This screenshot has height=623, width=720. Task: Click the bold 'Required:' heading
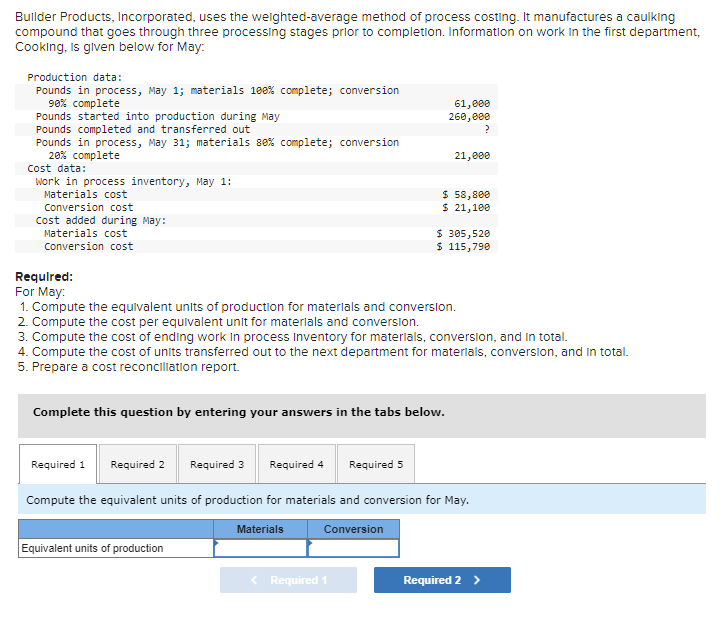pyautogui.click(x=44, y=277)
